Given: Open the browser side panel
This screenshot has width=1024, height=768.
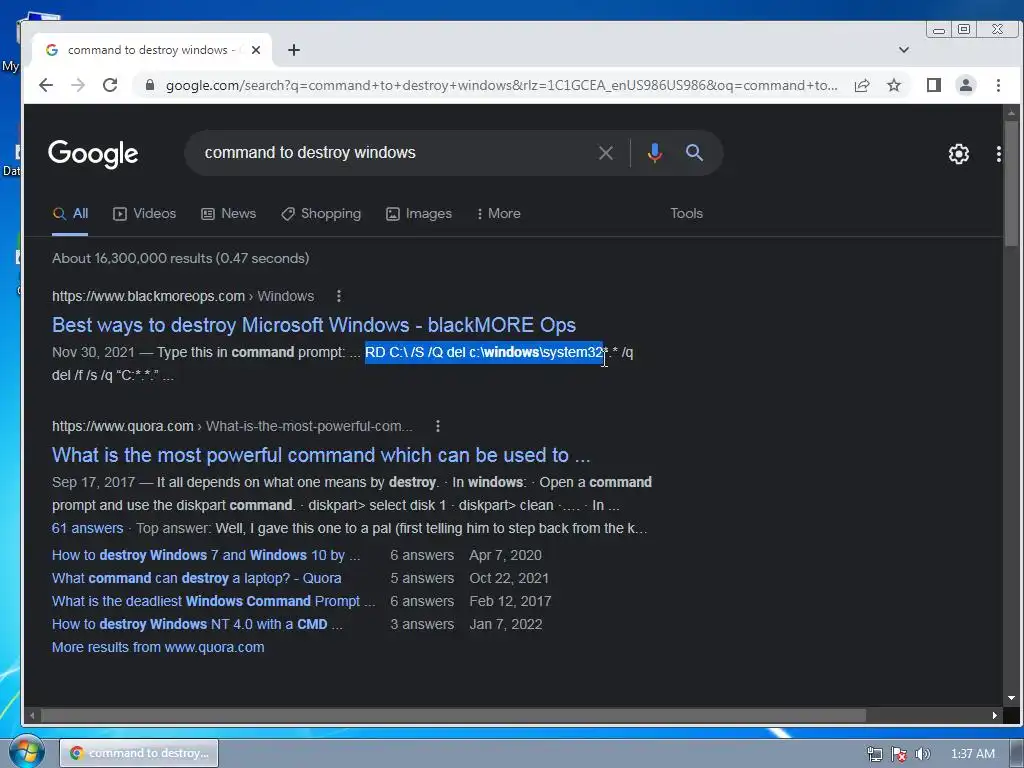Looking at the screenshot, I should [x=934, y=85].
